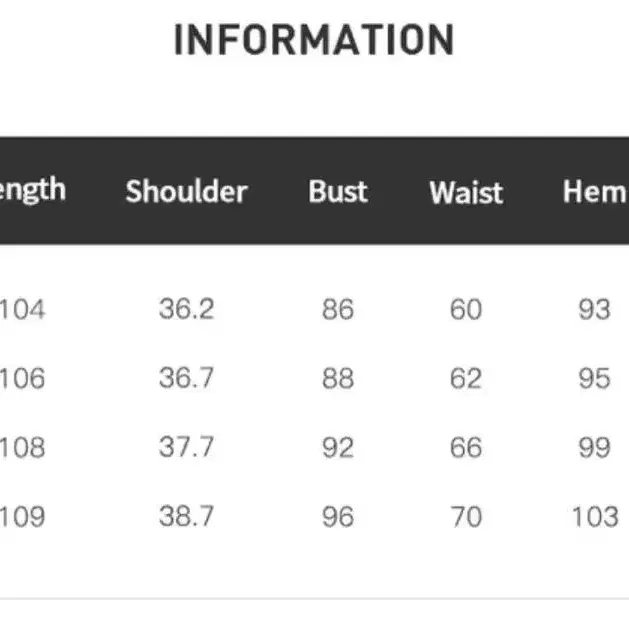Select bust value 92
Screen dimensions: 629x629
click(x=338, y=447)
